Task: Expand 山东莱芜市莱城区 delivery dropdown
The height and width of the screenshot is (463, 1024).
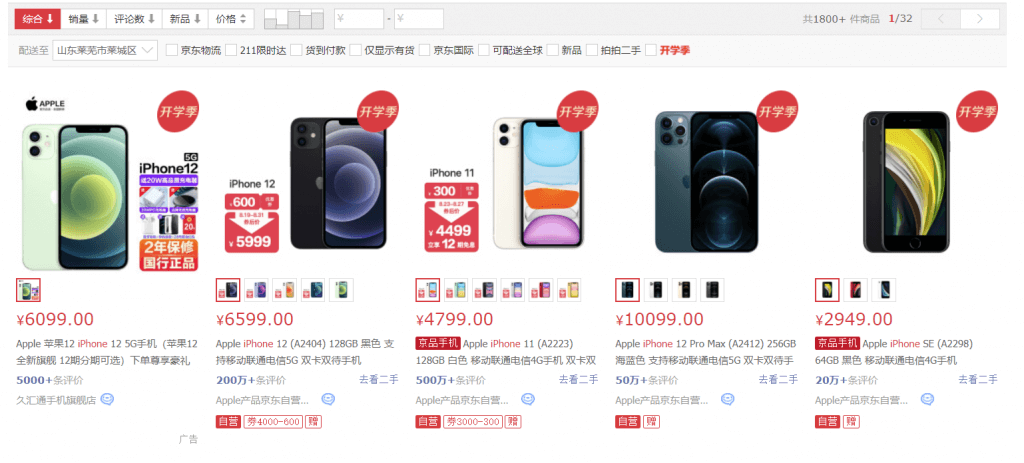Action: point(105,50)
